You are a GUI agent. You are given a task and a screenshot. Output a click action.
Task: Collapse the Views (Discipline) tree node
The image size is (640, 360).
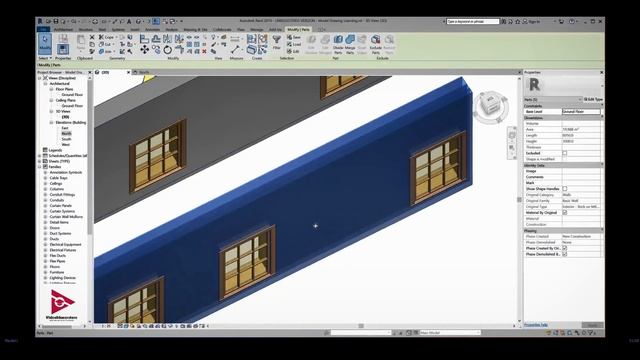pyautogui.click(x=40, y=78)
